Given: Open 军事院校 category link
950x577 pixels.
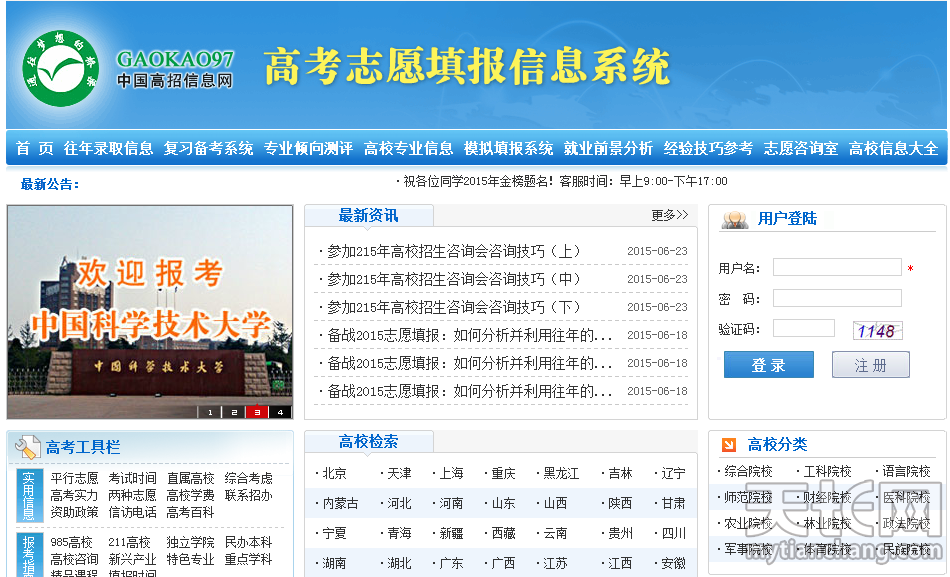Looking at the screenshot, I should pyautogui.click(x=748, y=550).
